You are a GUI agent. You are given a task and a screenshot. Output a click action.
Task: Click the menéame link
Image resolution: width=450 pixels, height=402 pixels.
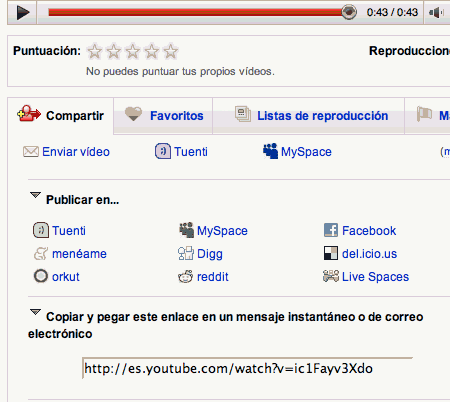(79, 254)
